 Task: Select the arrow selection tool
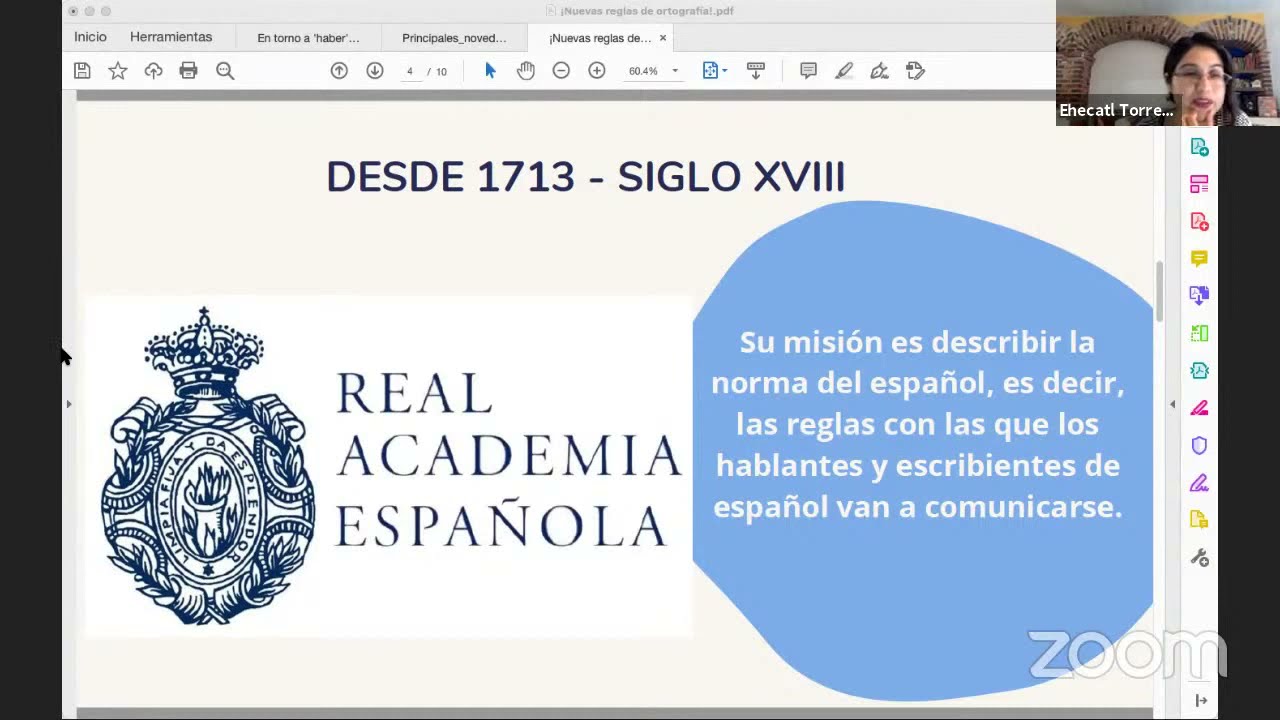coord(490,71)
